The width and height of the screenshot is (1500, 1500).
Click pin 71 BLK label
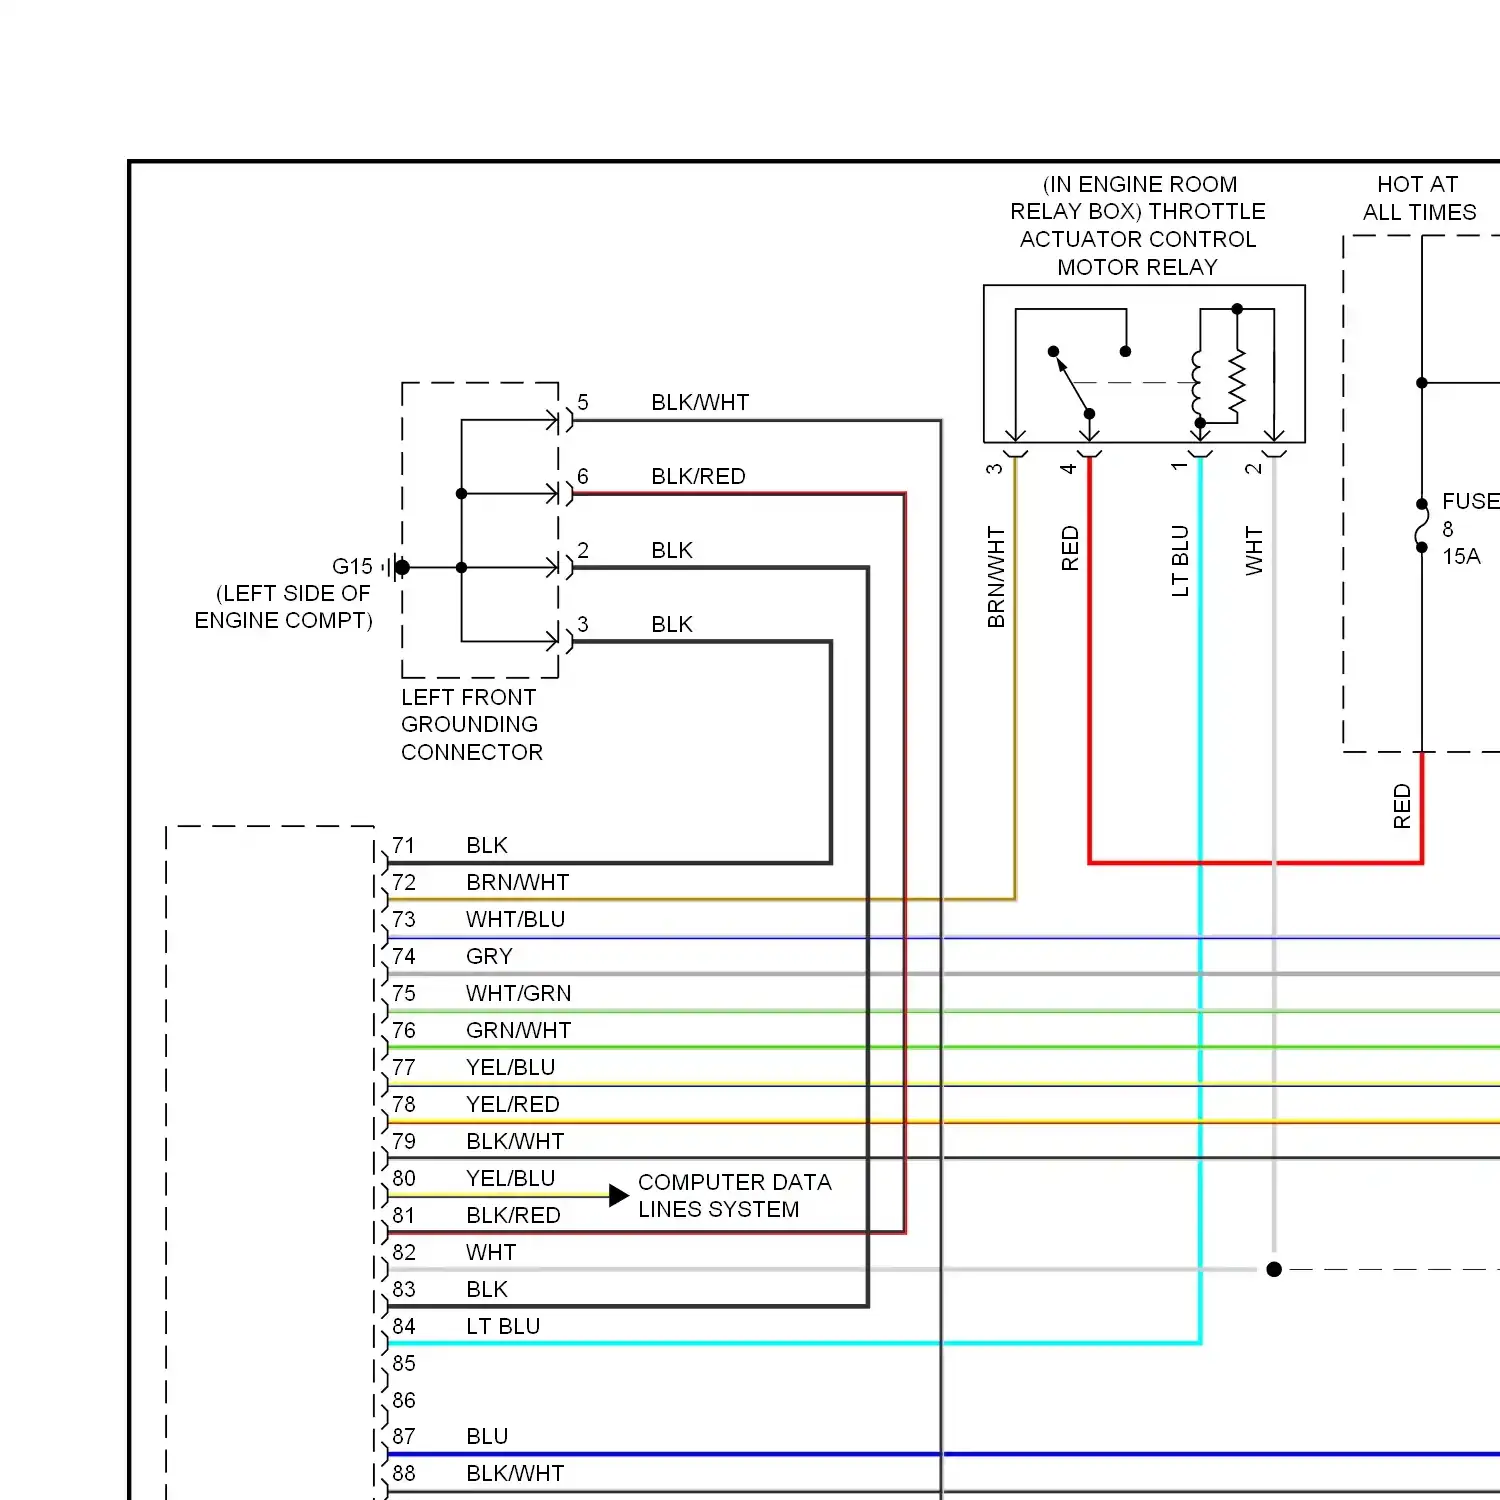pos(487,845)
